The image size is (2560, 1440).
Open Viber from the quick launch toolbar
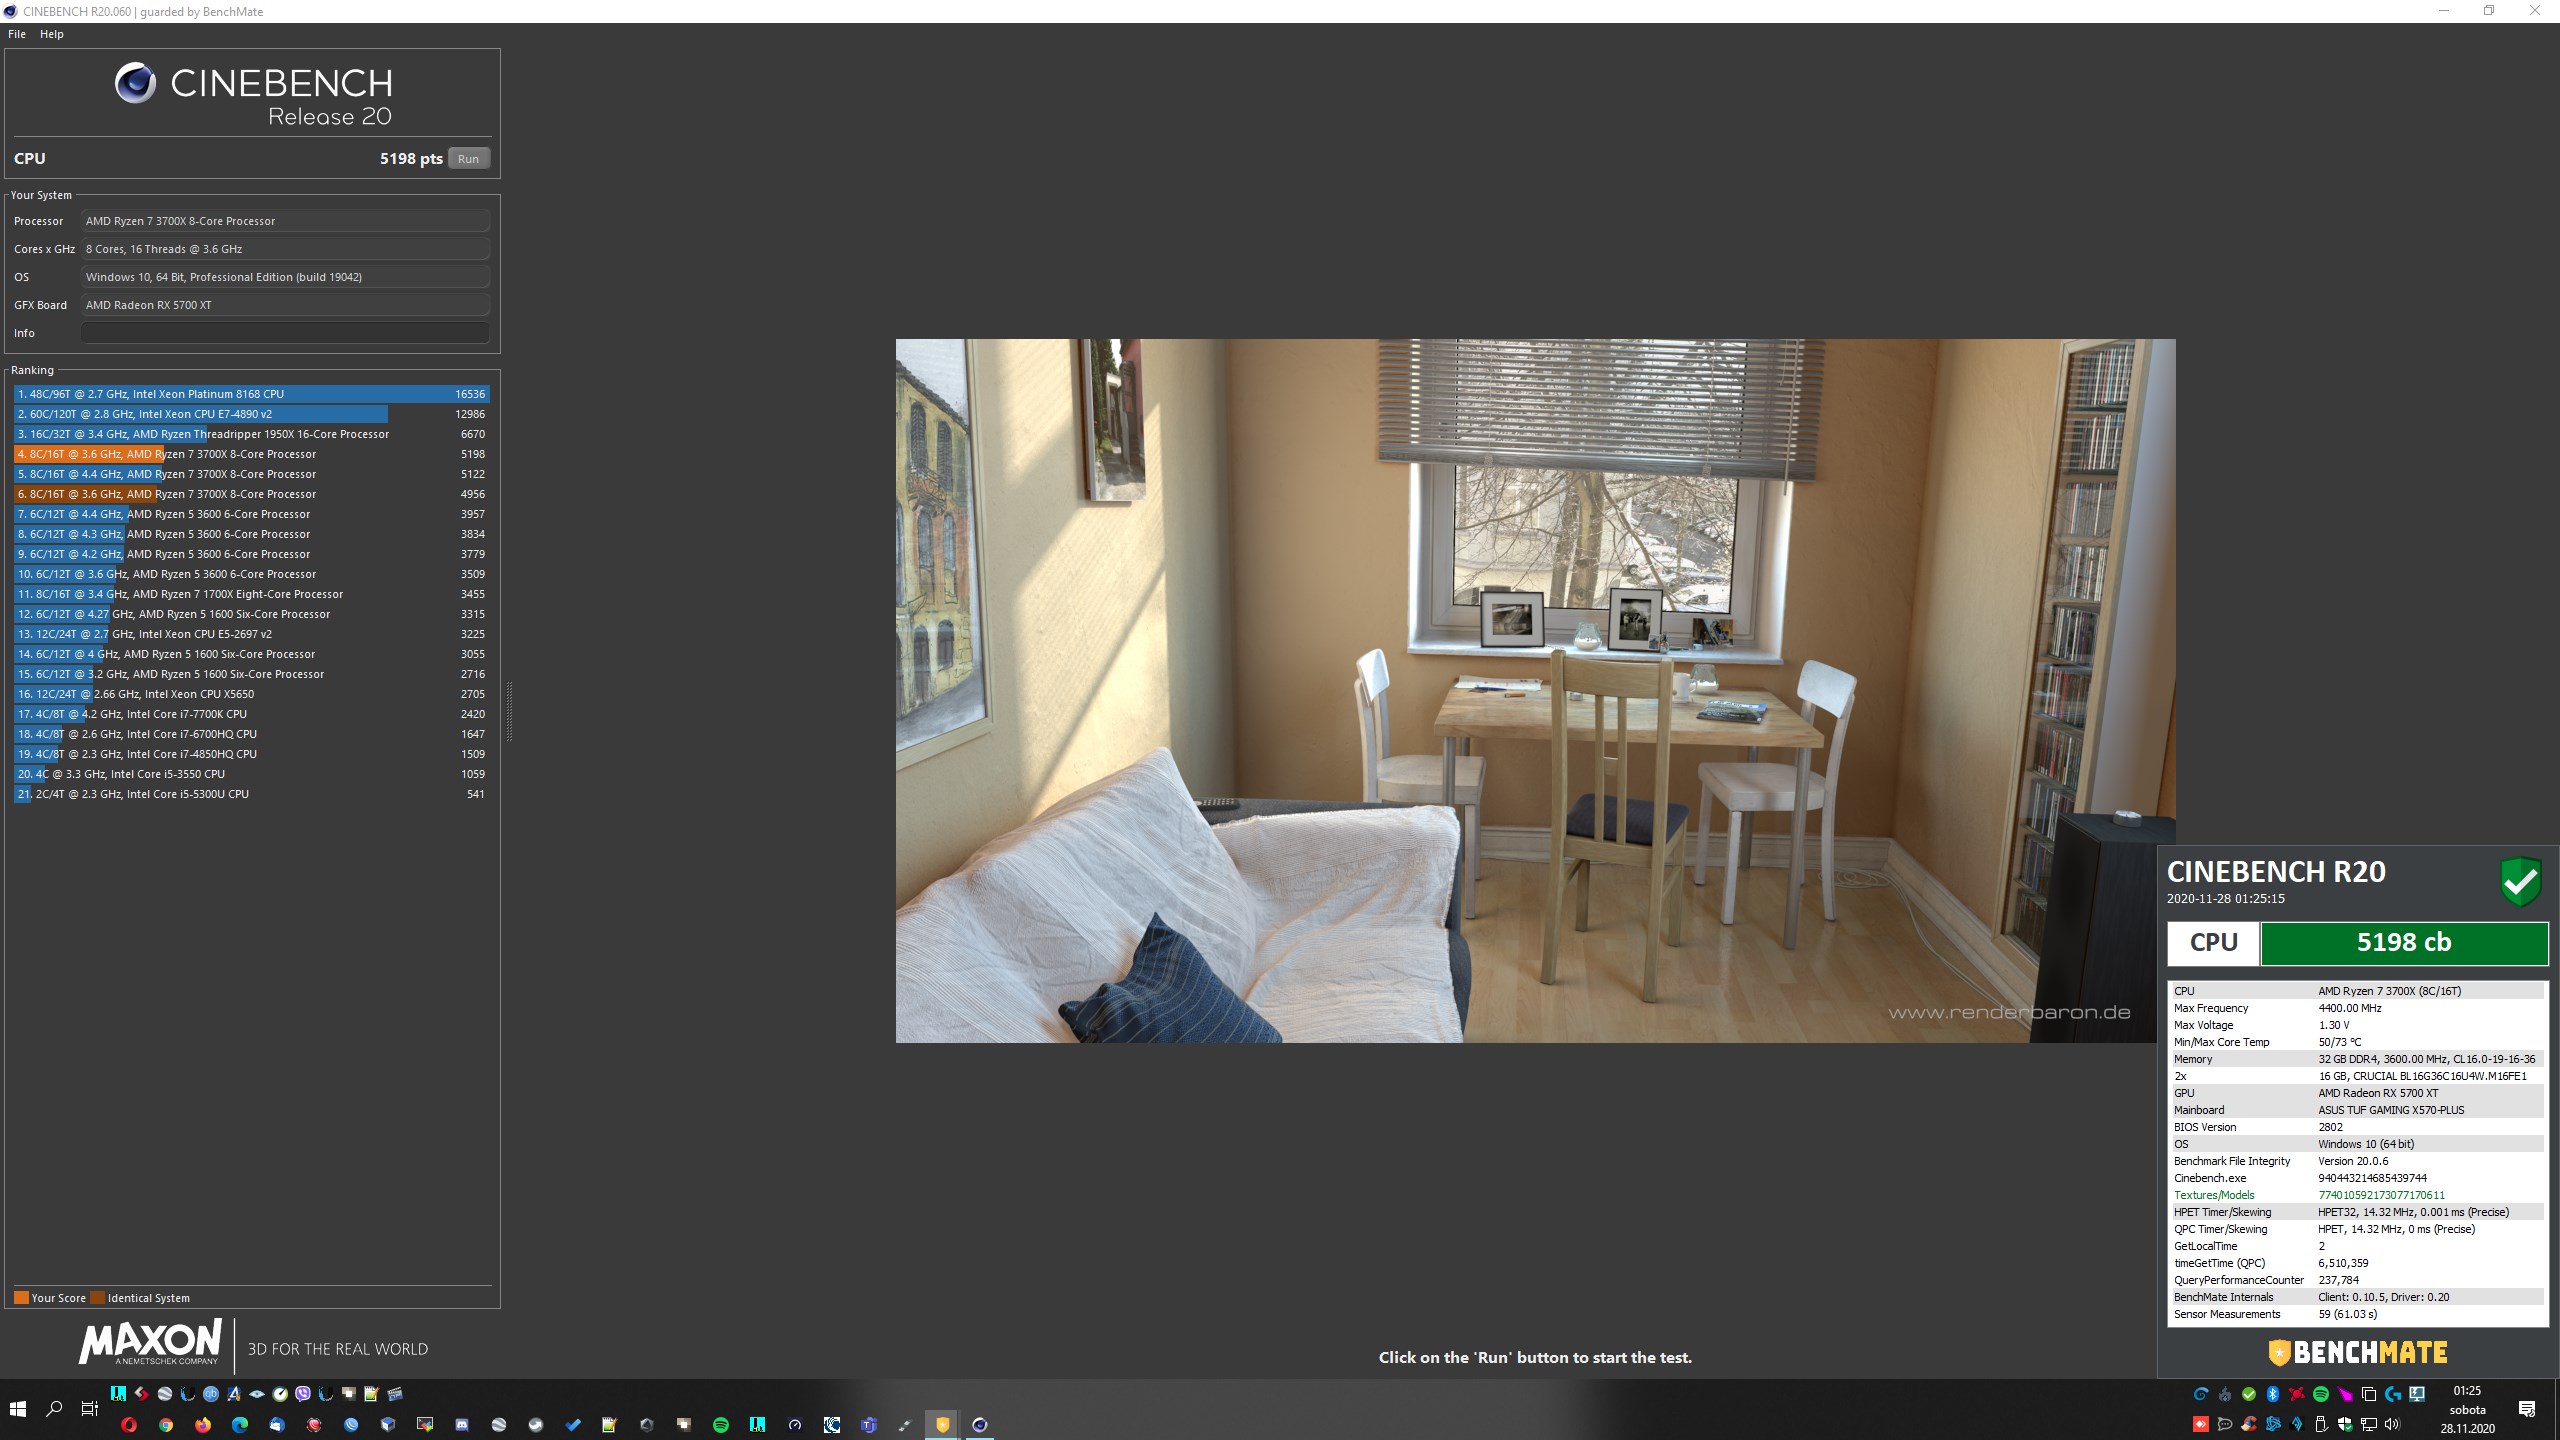303,1394
